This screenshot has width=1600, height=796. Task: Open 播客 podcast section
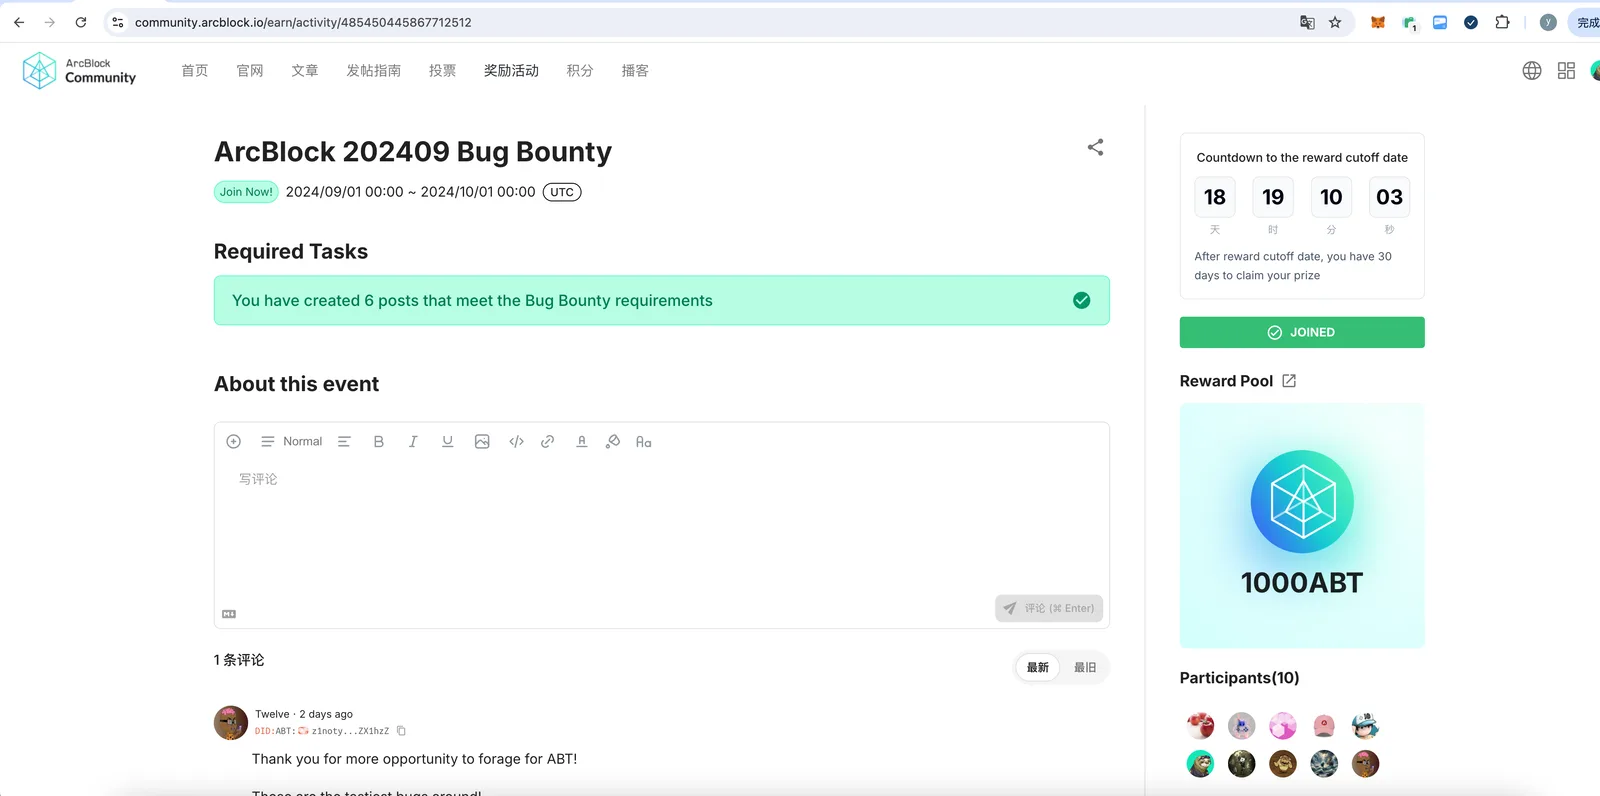click(x=635, y=71)
